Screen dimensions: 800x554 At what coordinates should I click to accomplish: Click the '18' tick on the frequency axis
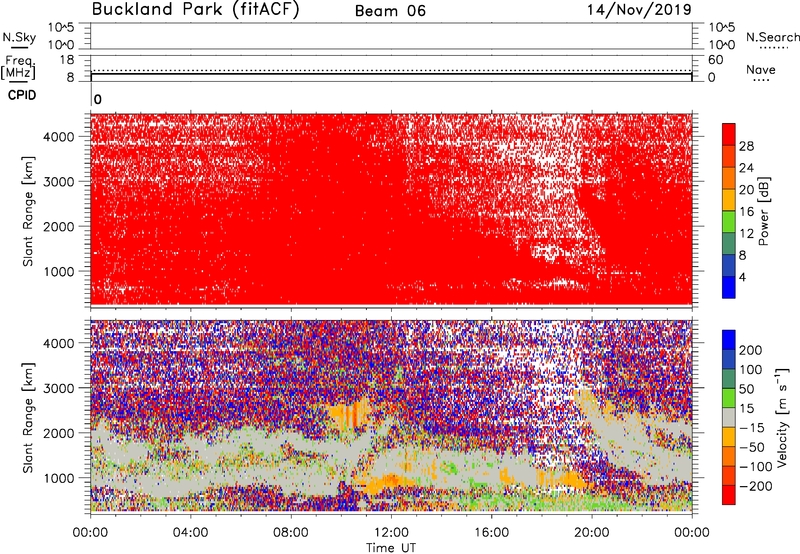[x=67, y=60]
